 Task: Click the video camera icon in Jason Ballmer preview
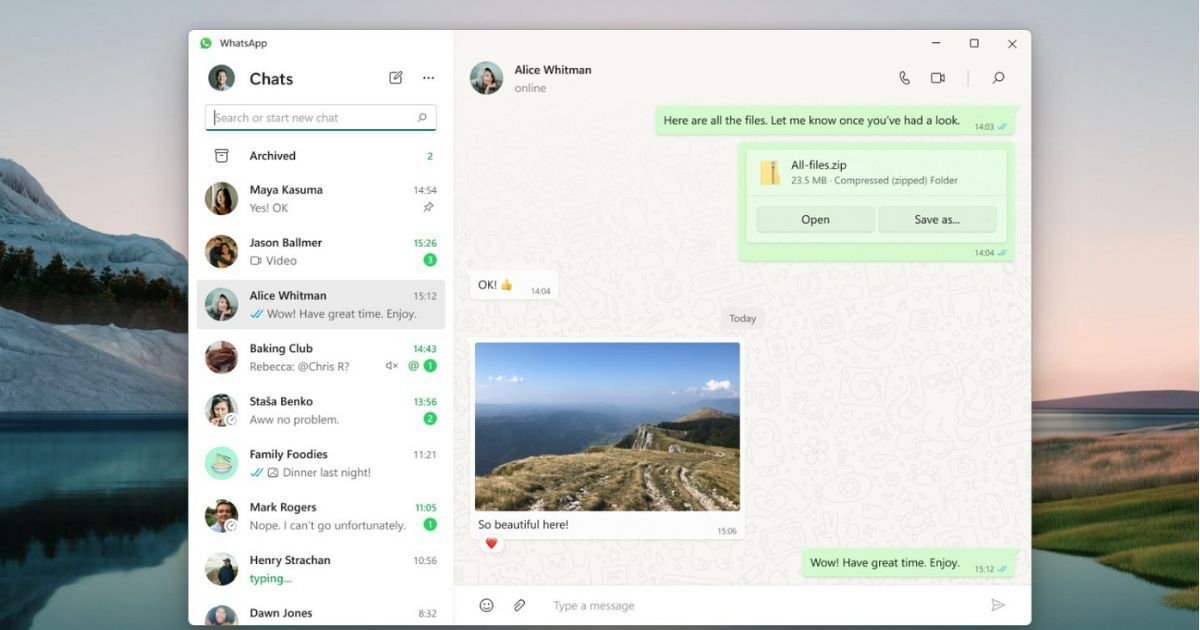click(x=256, y=260)
